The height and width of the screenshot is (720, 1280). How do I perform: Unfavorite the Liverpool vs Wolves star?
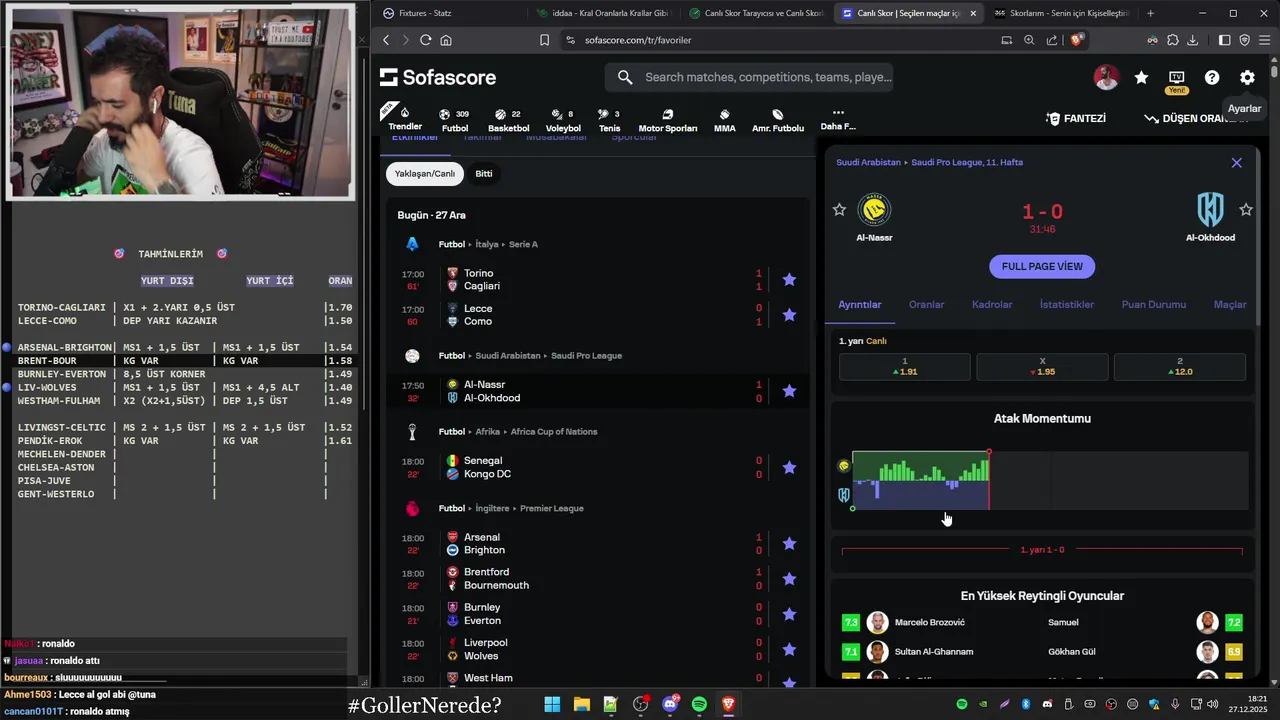click(x=789, y=649)
